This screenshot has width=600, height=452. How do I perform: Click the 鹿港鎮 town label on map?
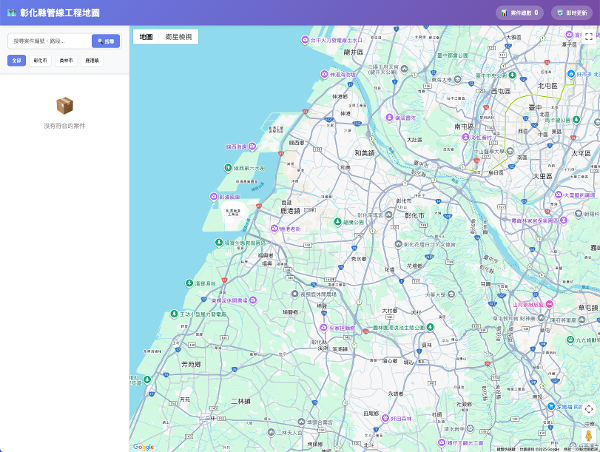click(x=290, y=211)
